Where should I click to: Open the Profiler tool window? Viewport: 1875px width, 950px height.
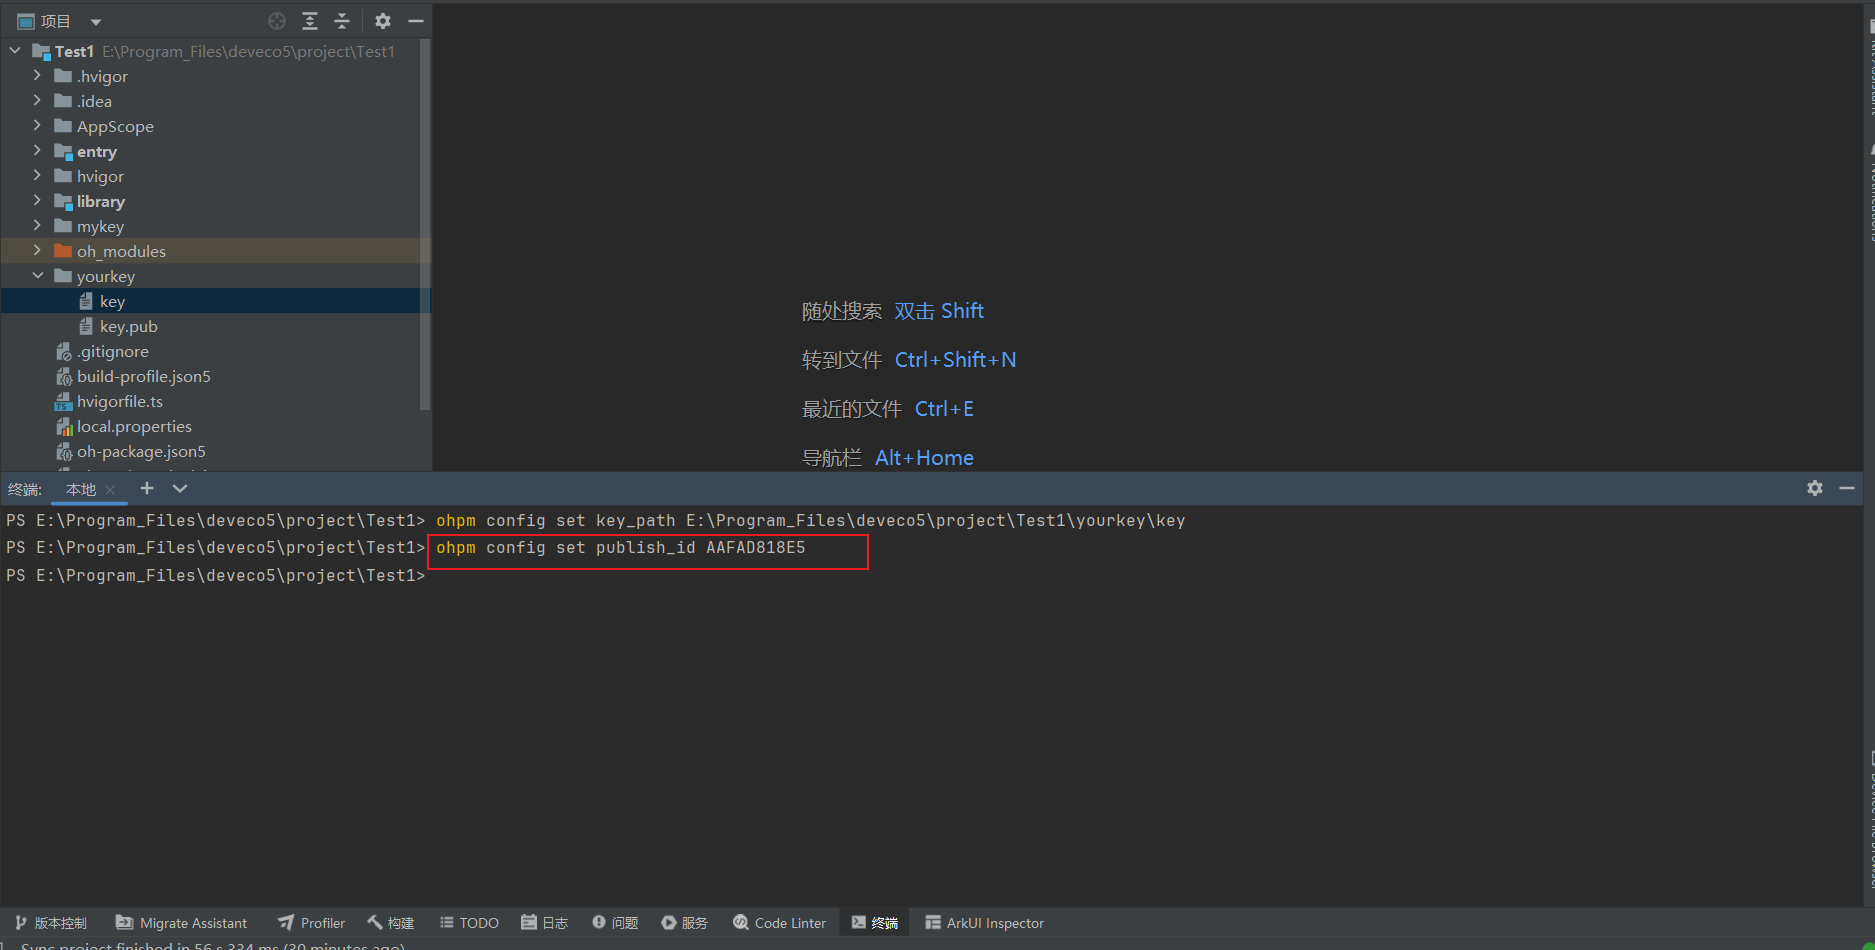coord(312,923)
